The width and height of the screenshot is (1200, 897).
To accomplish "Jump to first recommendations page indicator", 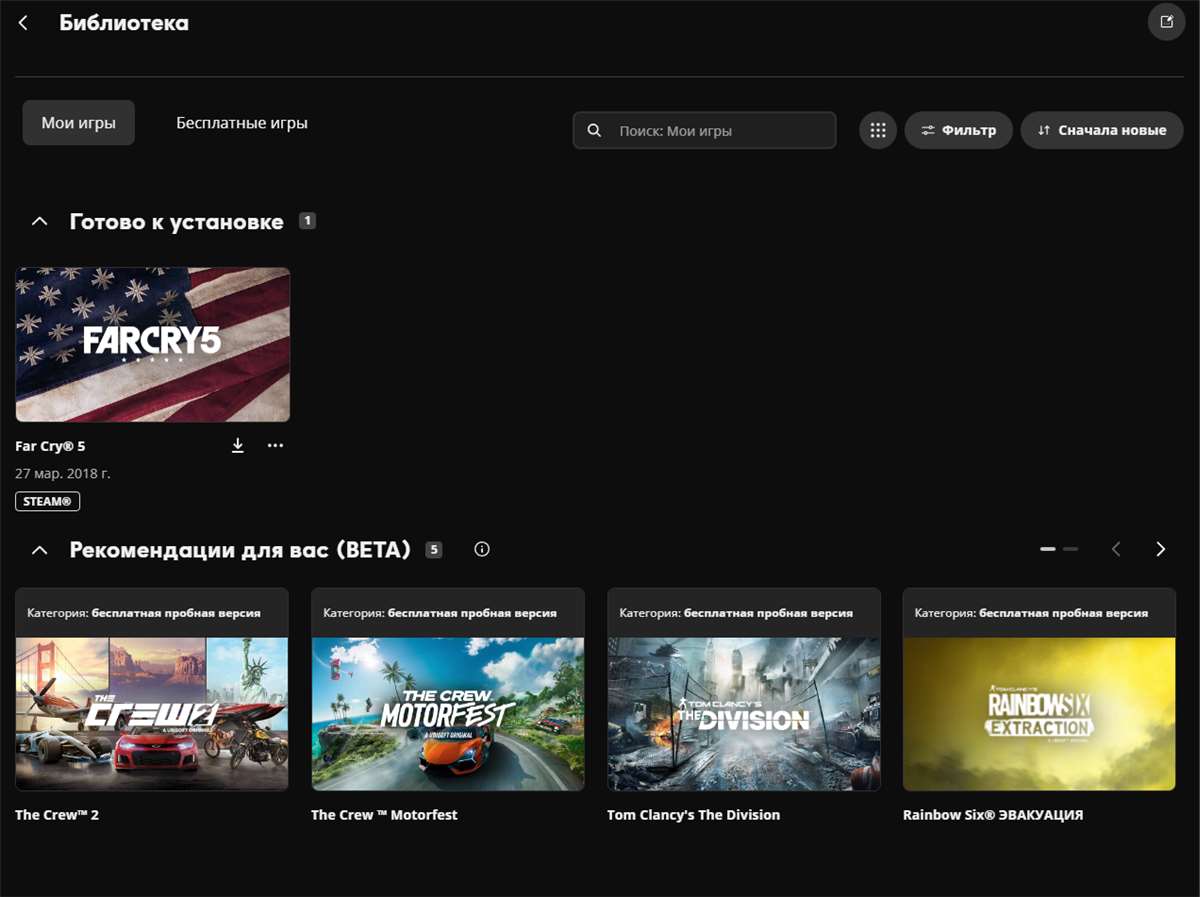I will pos(1048,549).
